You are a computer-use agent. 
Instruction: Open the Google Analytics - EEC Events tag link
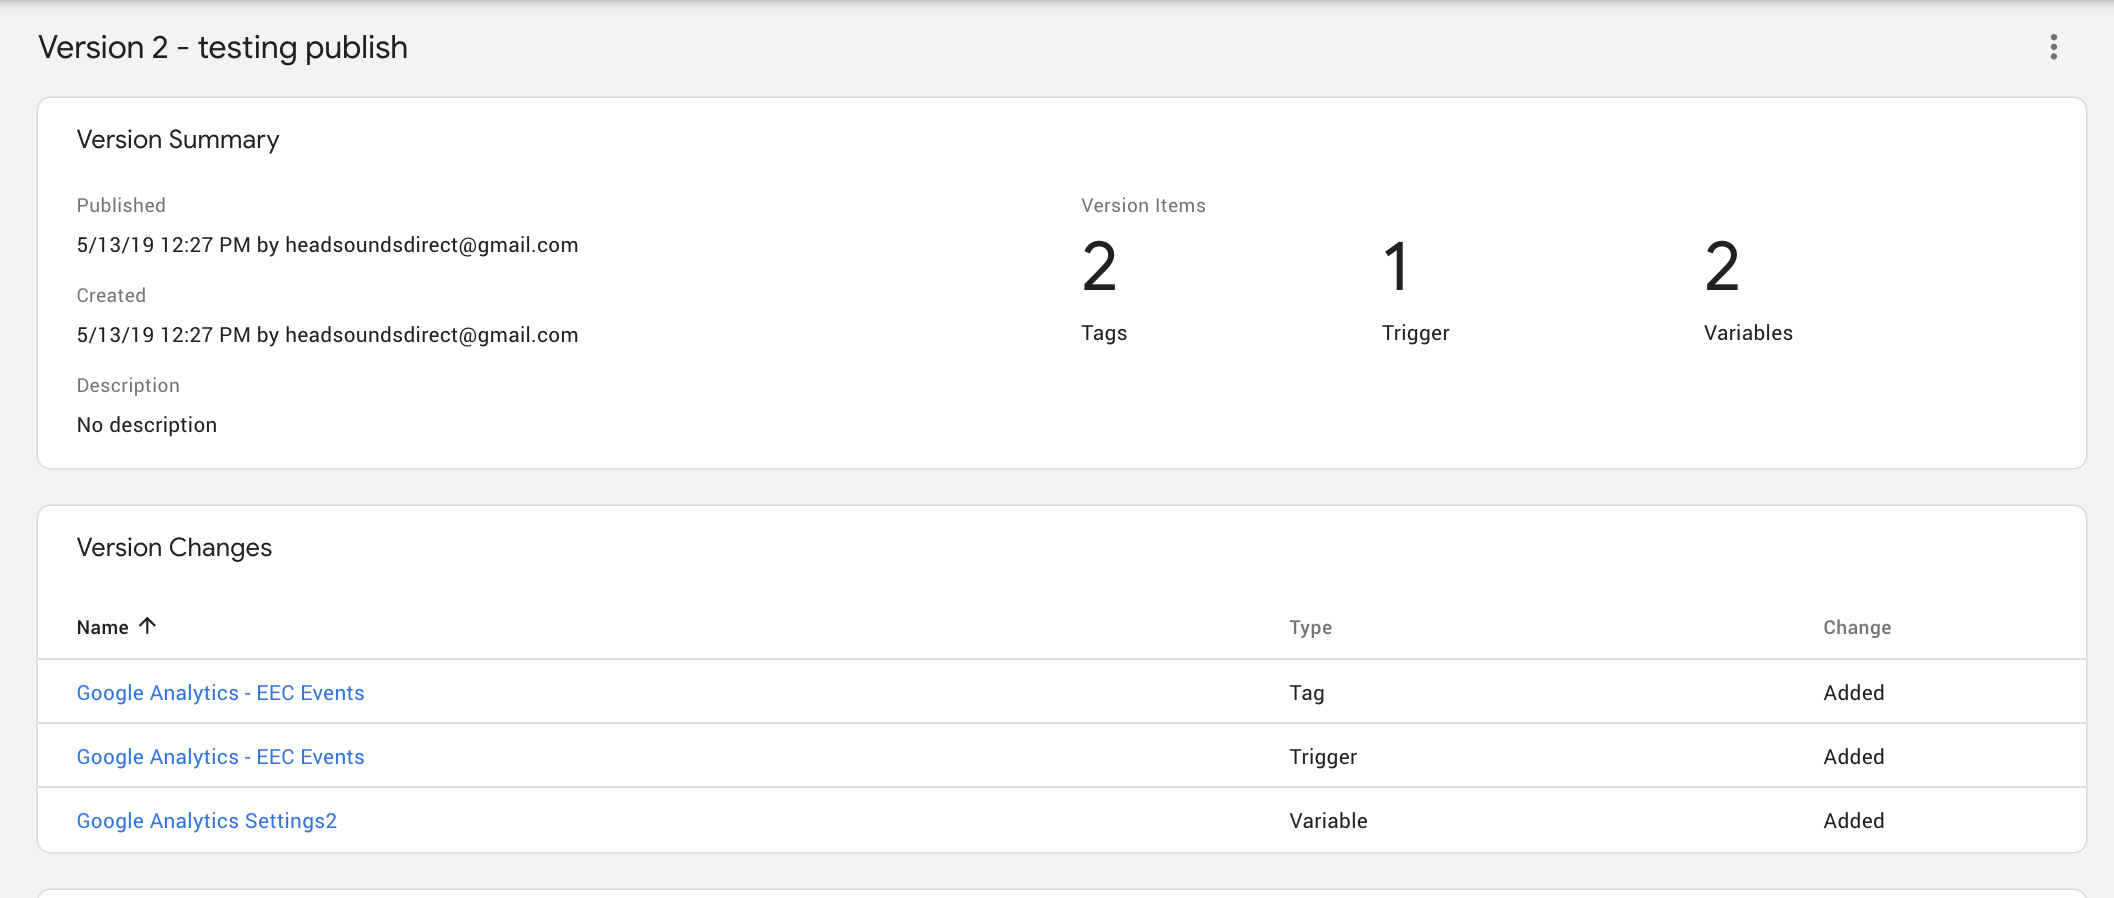[220, 693]
